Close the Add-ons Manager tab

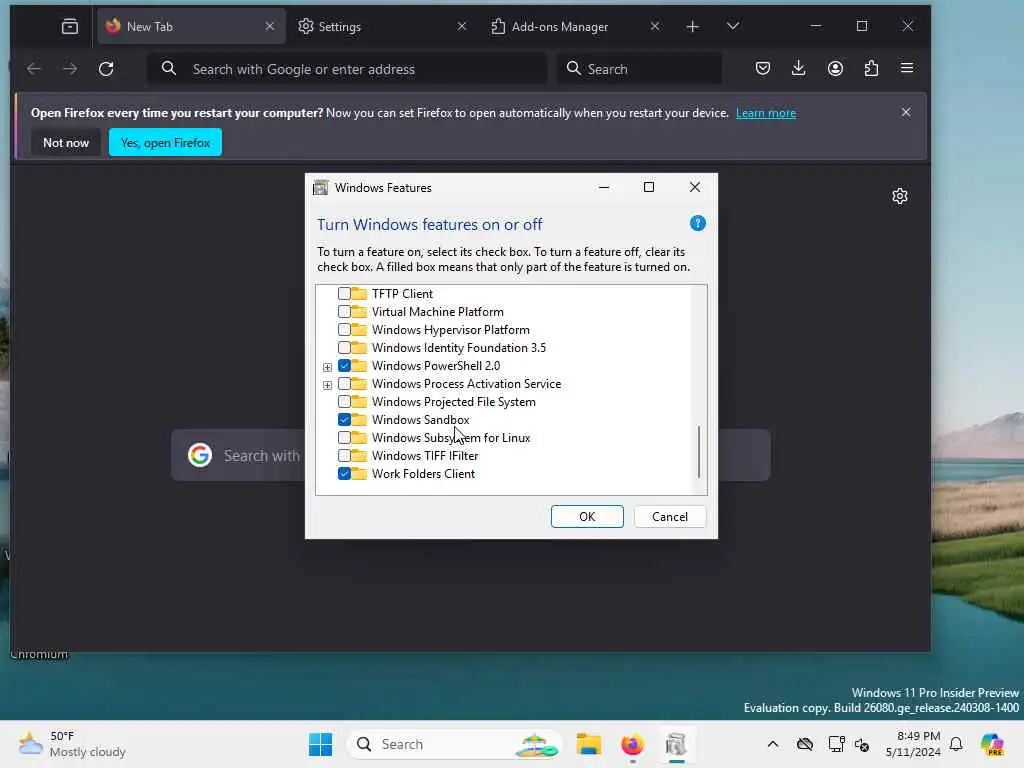[655, 26]
